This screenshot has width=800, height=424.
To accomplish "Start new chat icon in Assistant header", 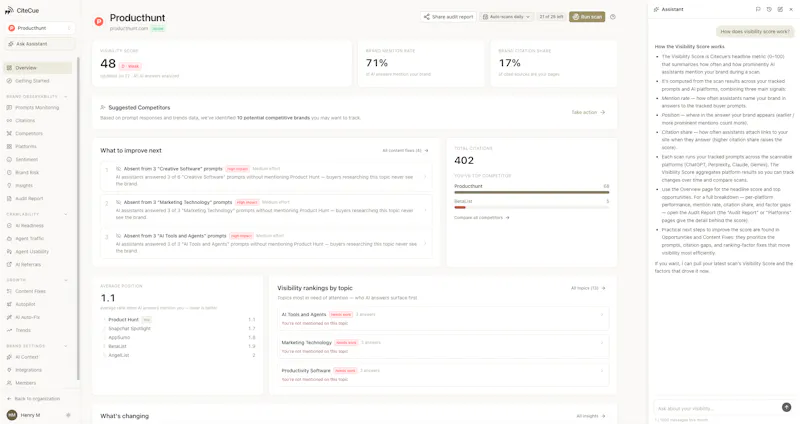I will 780,9.
